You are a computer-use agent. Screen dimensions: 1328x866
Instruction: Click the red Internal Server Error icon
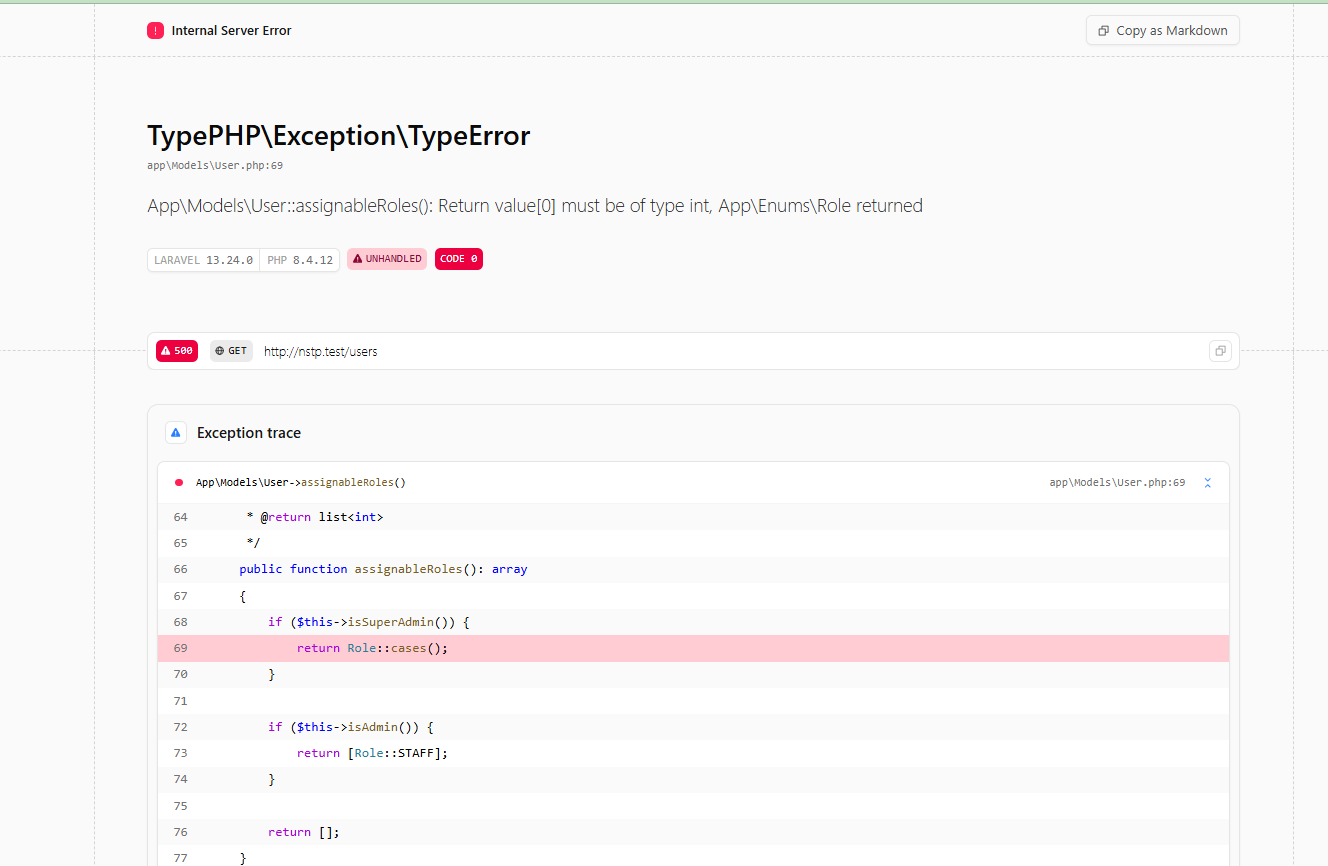155,31
